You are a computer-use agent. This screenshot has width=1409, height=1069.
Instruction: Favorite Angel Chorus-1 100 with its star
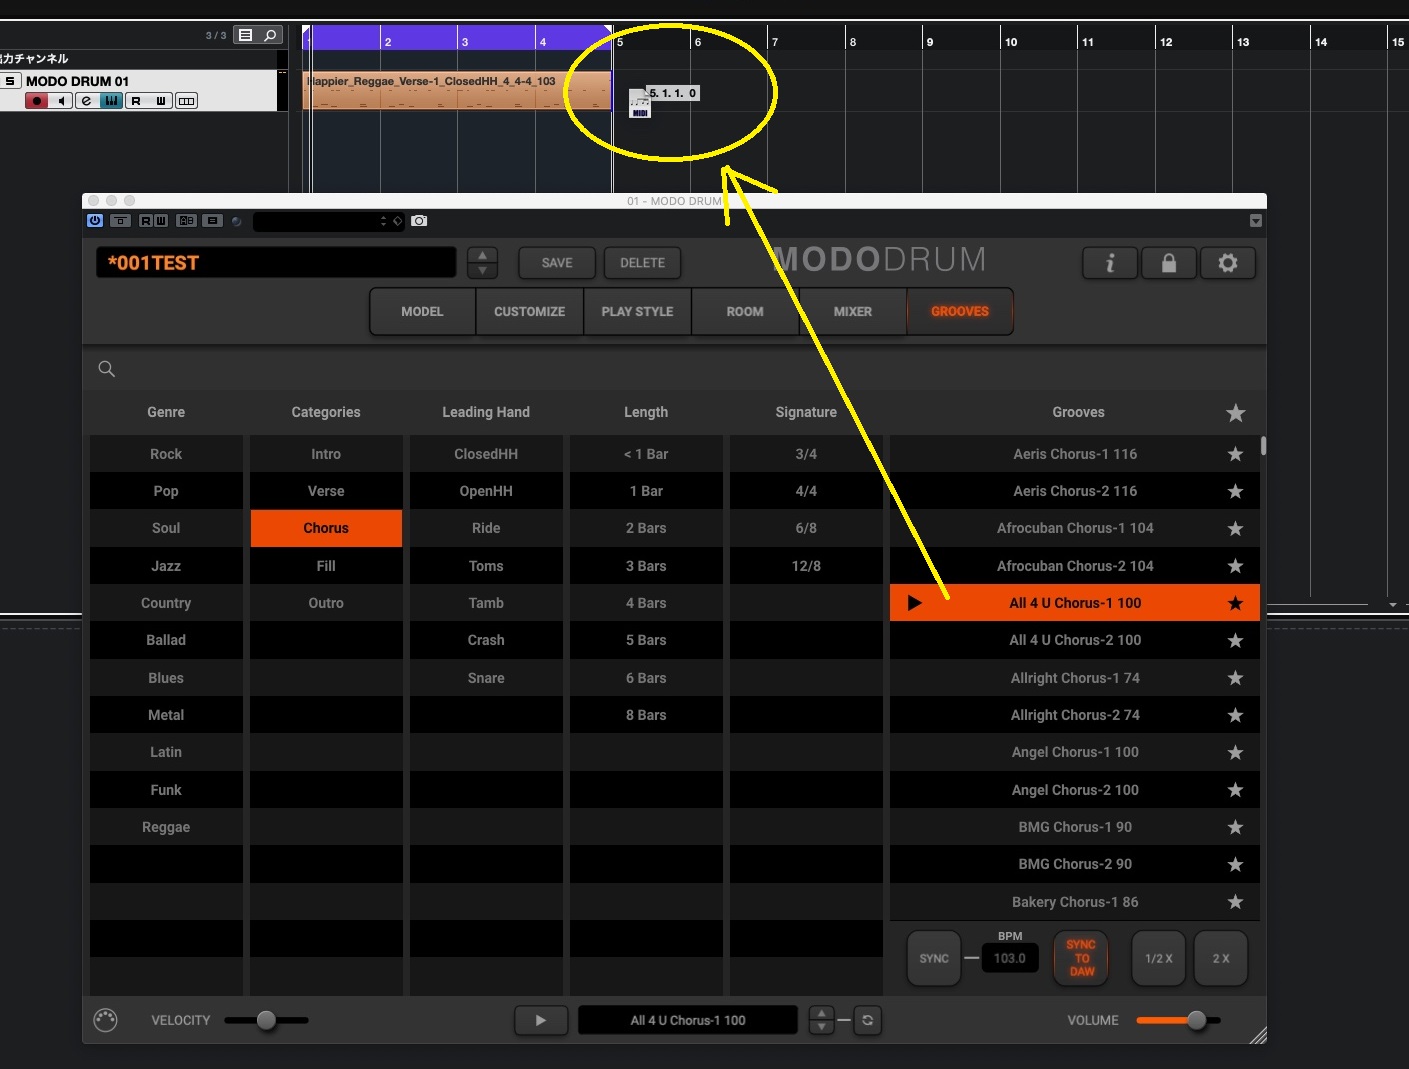click(x=1235, y=752)
